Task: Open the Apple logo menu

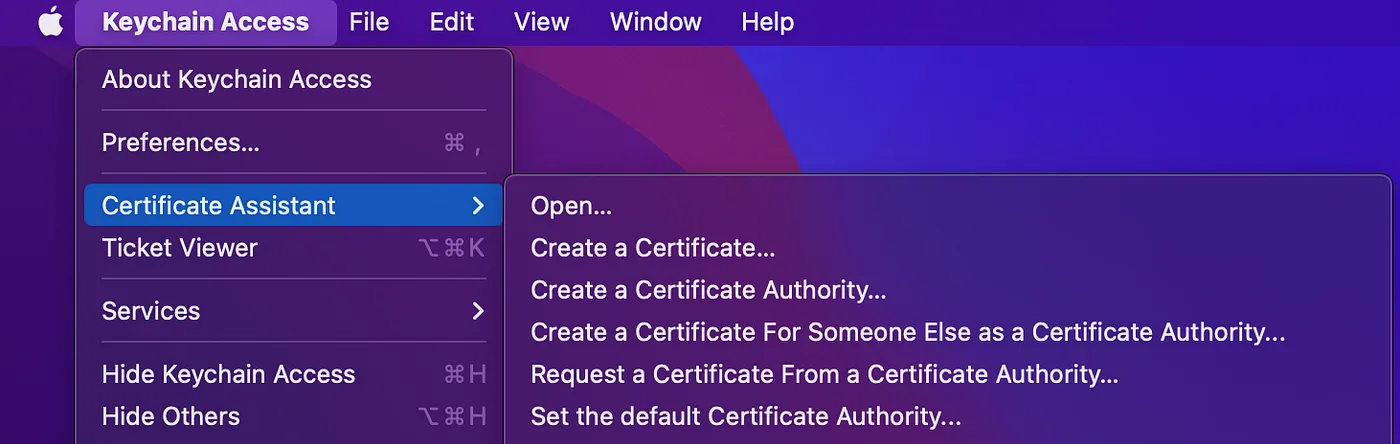Action: 50,21
